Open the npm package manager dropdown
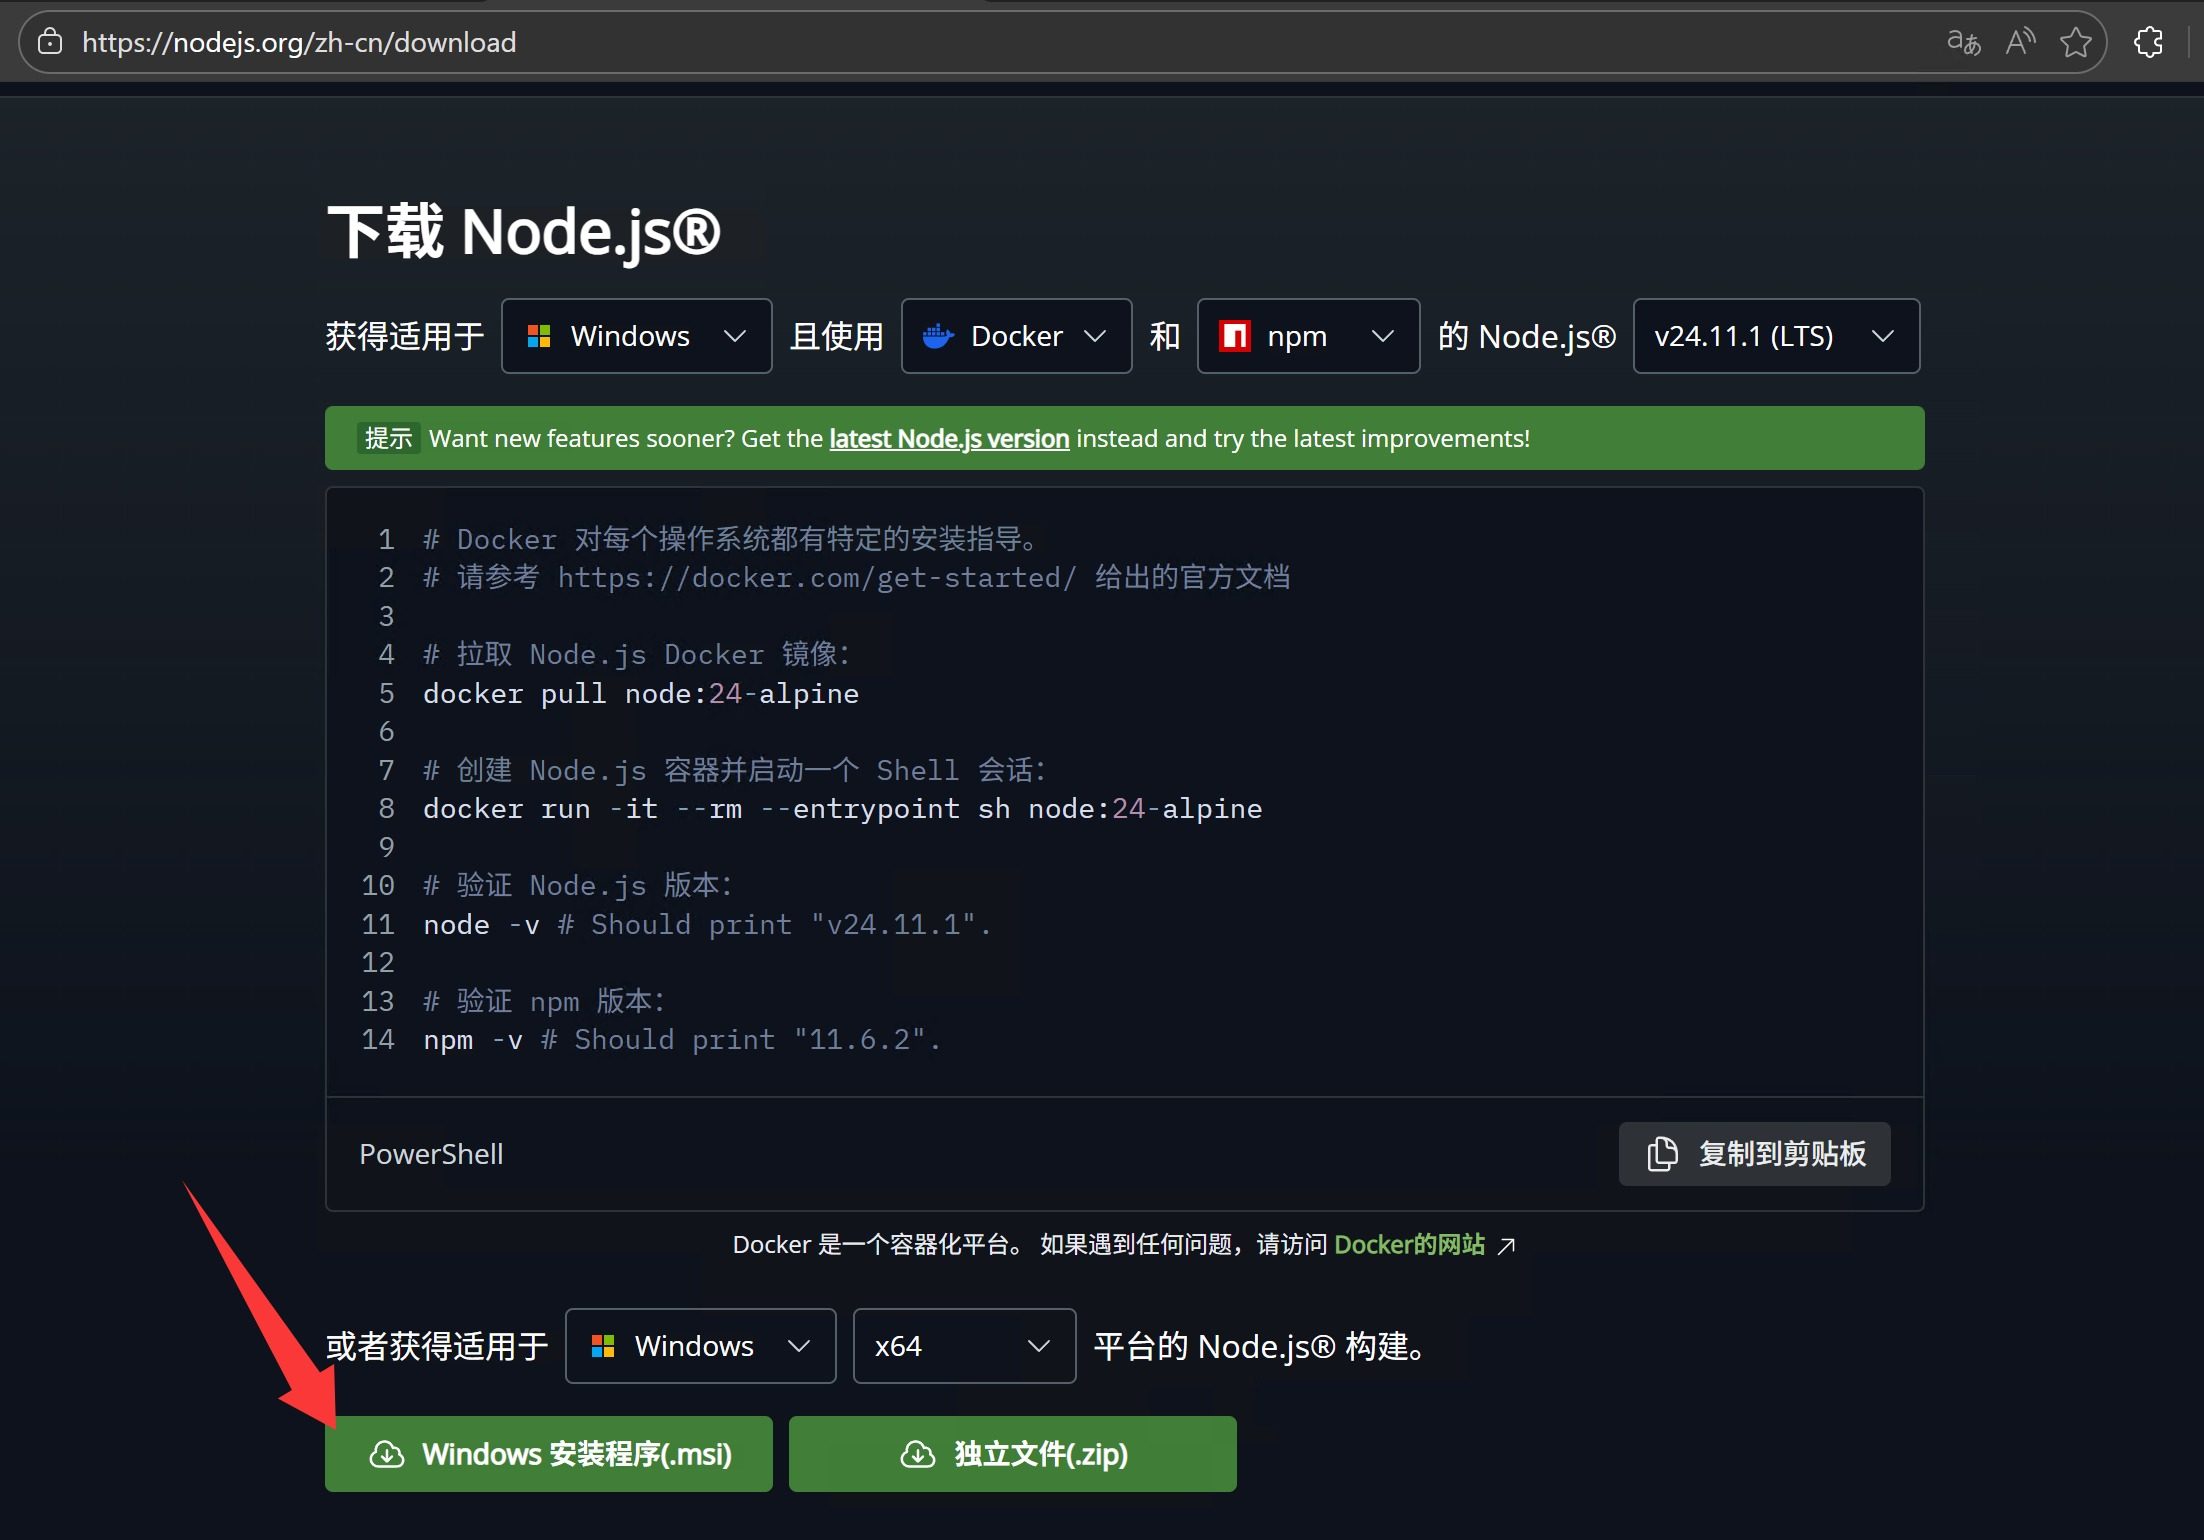This screenshot has width=2204, height=1540. tap(1308, 336)
